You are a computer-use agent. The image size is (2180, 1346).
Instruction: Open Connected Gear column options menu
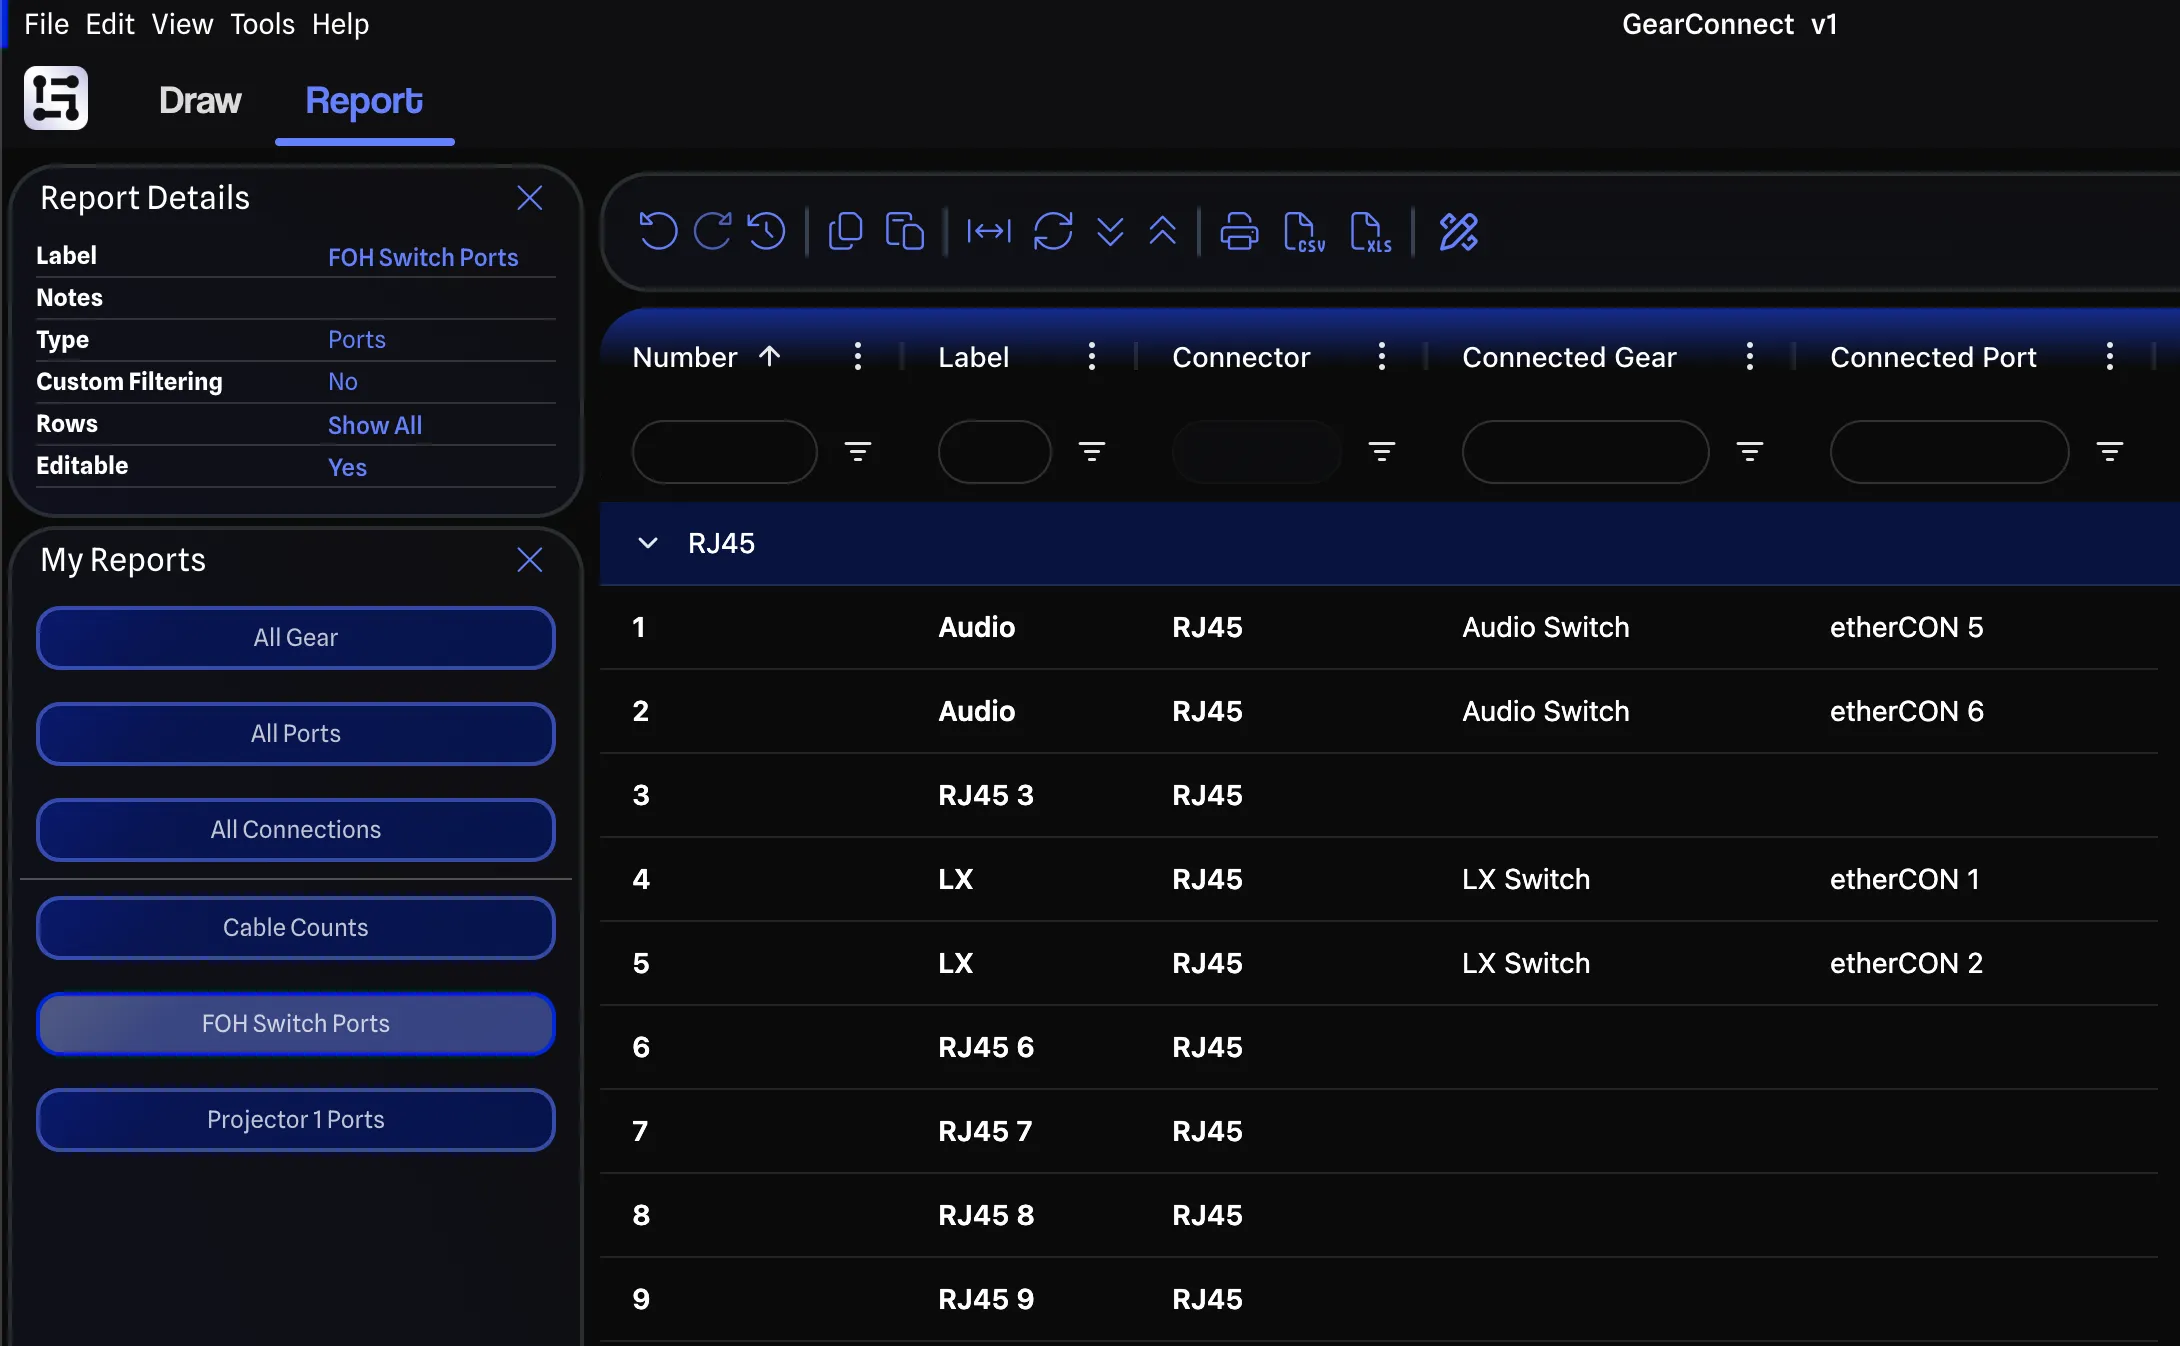pos(1749,356)
